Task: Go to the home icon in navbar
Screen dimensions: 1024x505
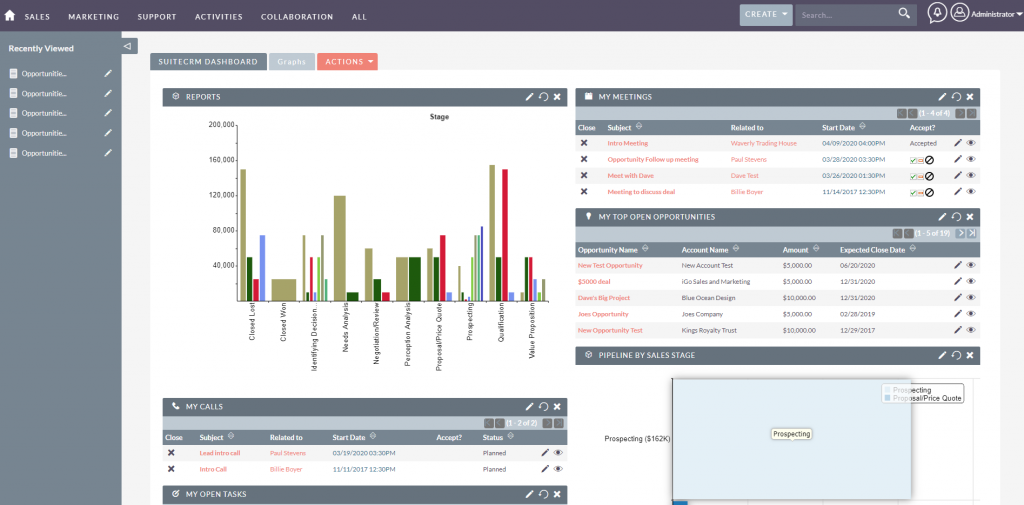Action: (9, 16)
